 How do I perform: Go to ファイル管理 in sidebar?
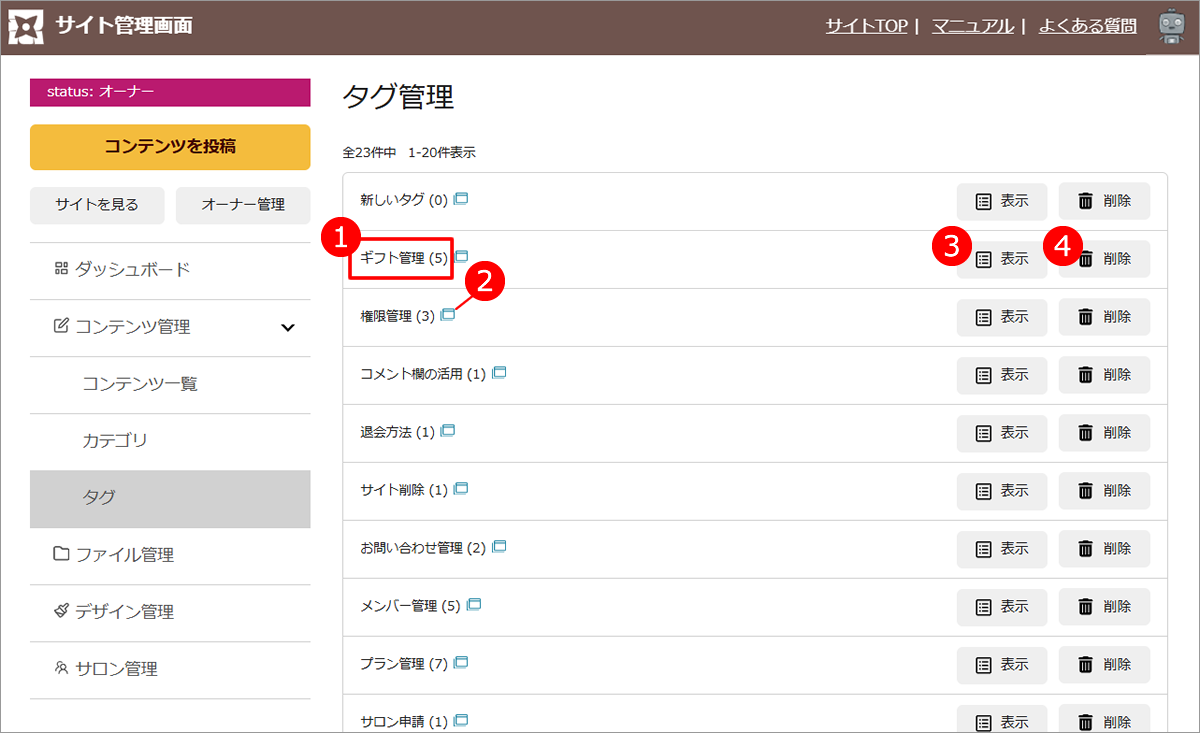click(x=124, y=555)
